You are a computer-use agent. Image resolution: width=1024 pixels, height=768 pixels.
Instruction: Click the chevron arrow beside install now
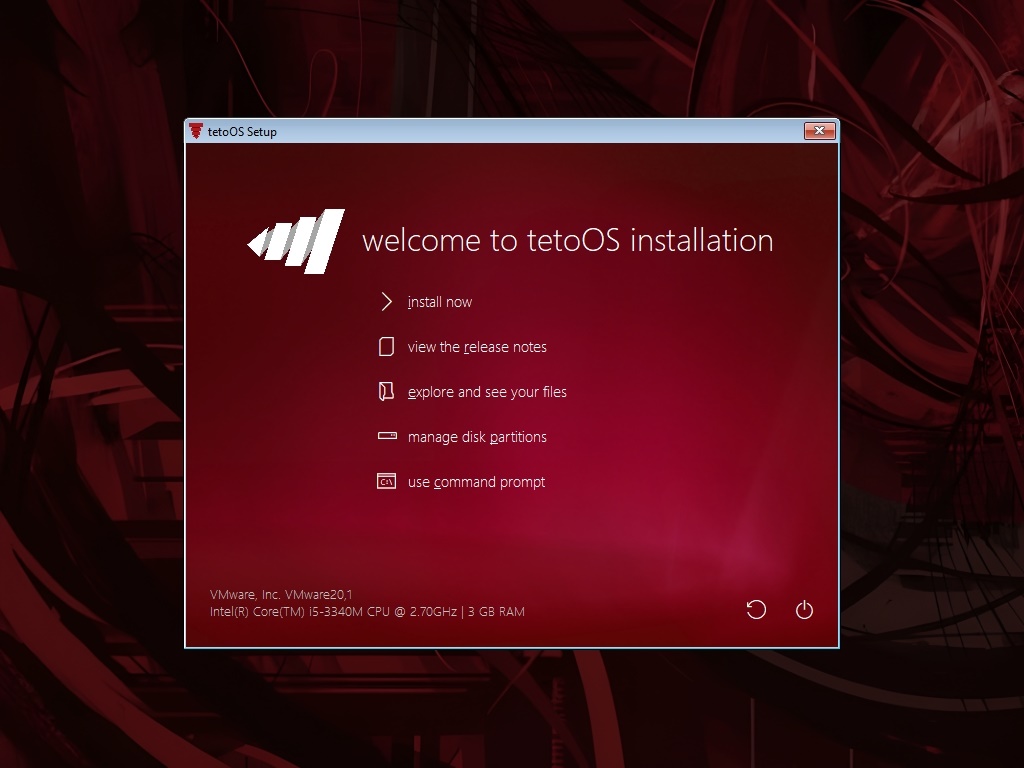(387, 302)
